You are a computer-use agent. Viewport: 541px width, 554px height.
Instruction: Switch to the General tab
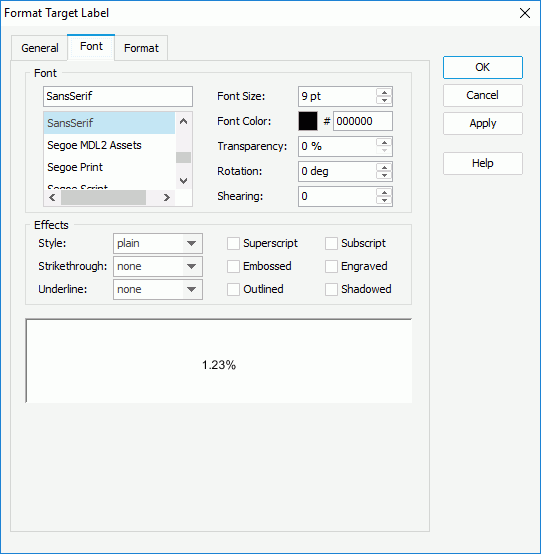pyautogui.click(x=40, y=48)
